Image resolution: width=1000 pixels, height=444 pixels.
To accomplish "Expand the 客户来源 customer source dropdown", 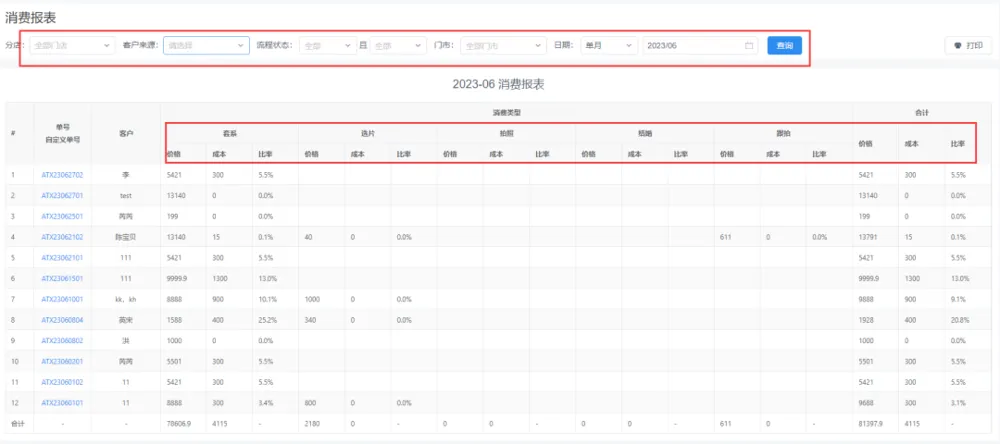I will click(x=206, y=46).
